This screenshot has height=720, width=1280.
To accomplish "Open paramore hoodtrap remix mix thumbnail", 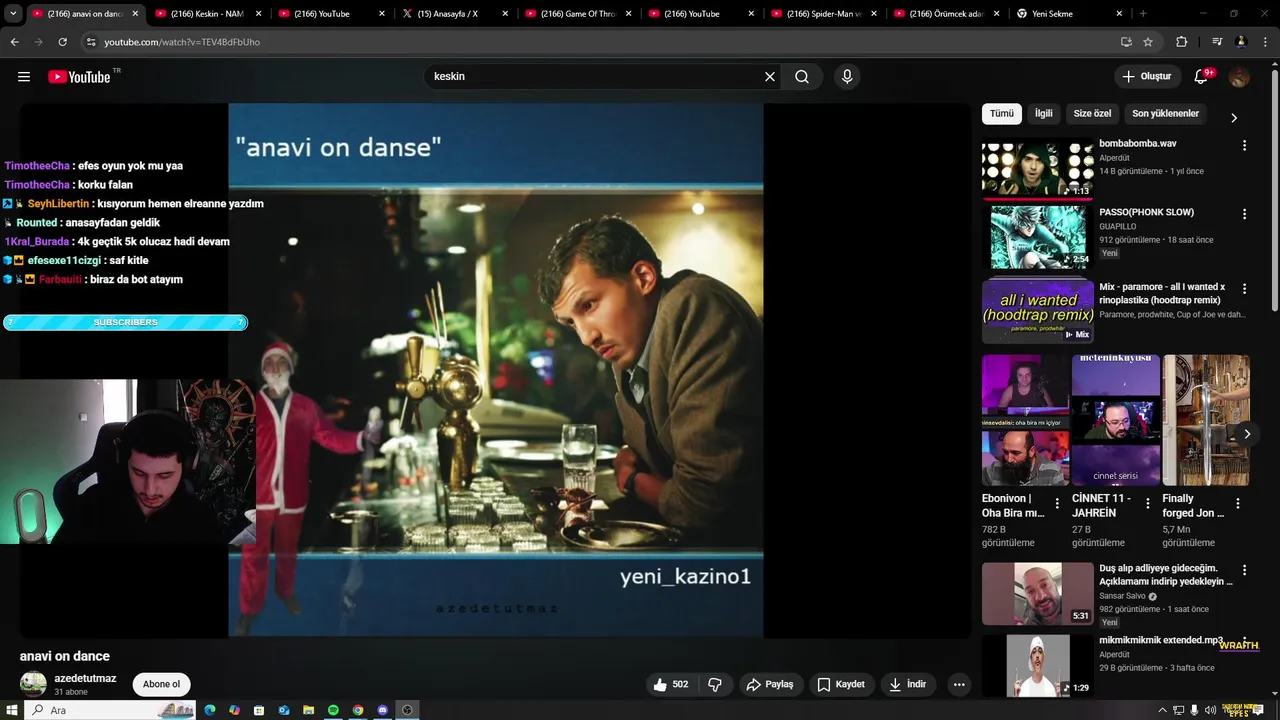I will (x=1037, y=312).
